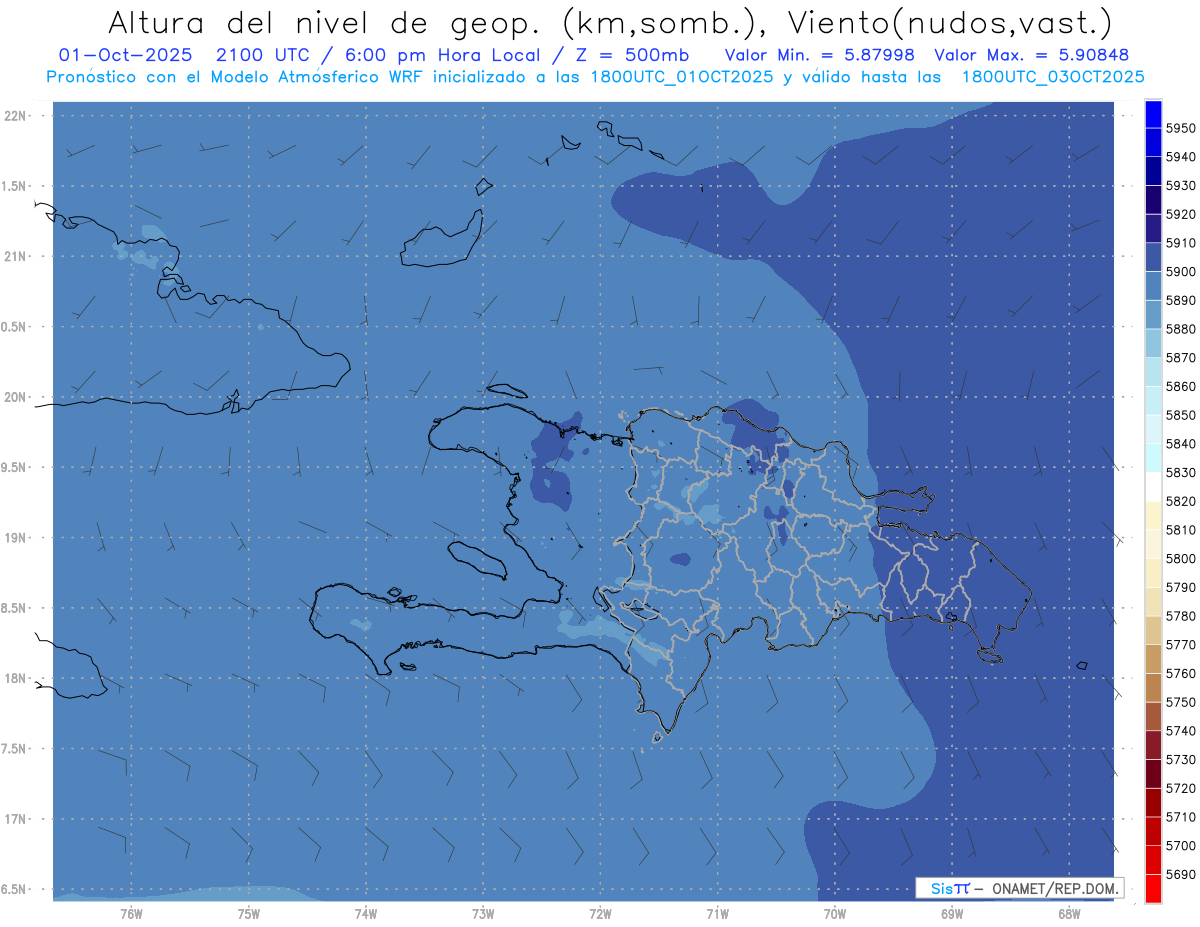
Task: Click the 73W longitude label
Action: tap(482, 913)
